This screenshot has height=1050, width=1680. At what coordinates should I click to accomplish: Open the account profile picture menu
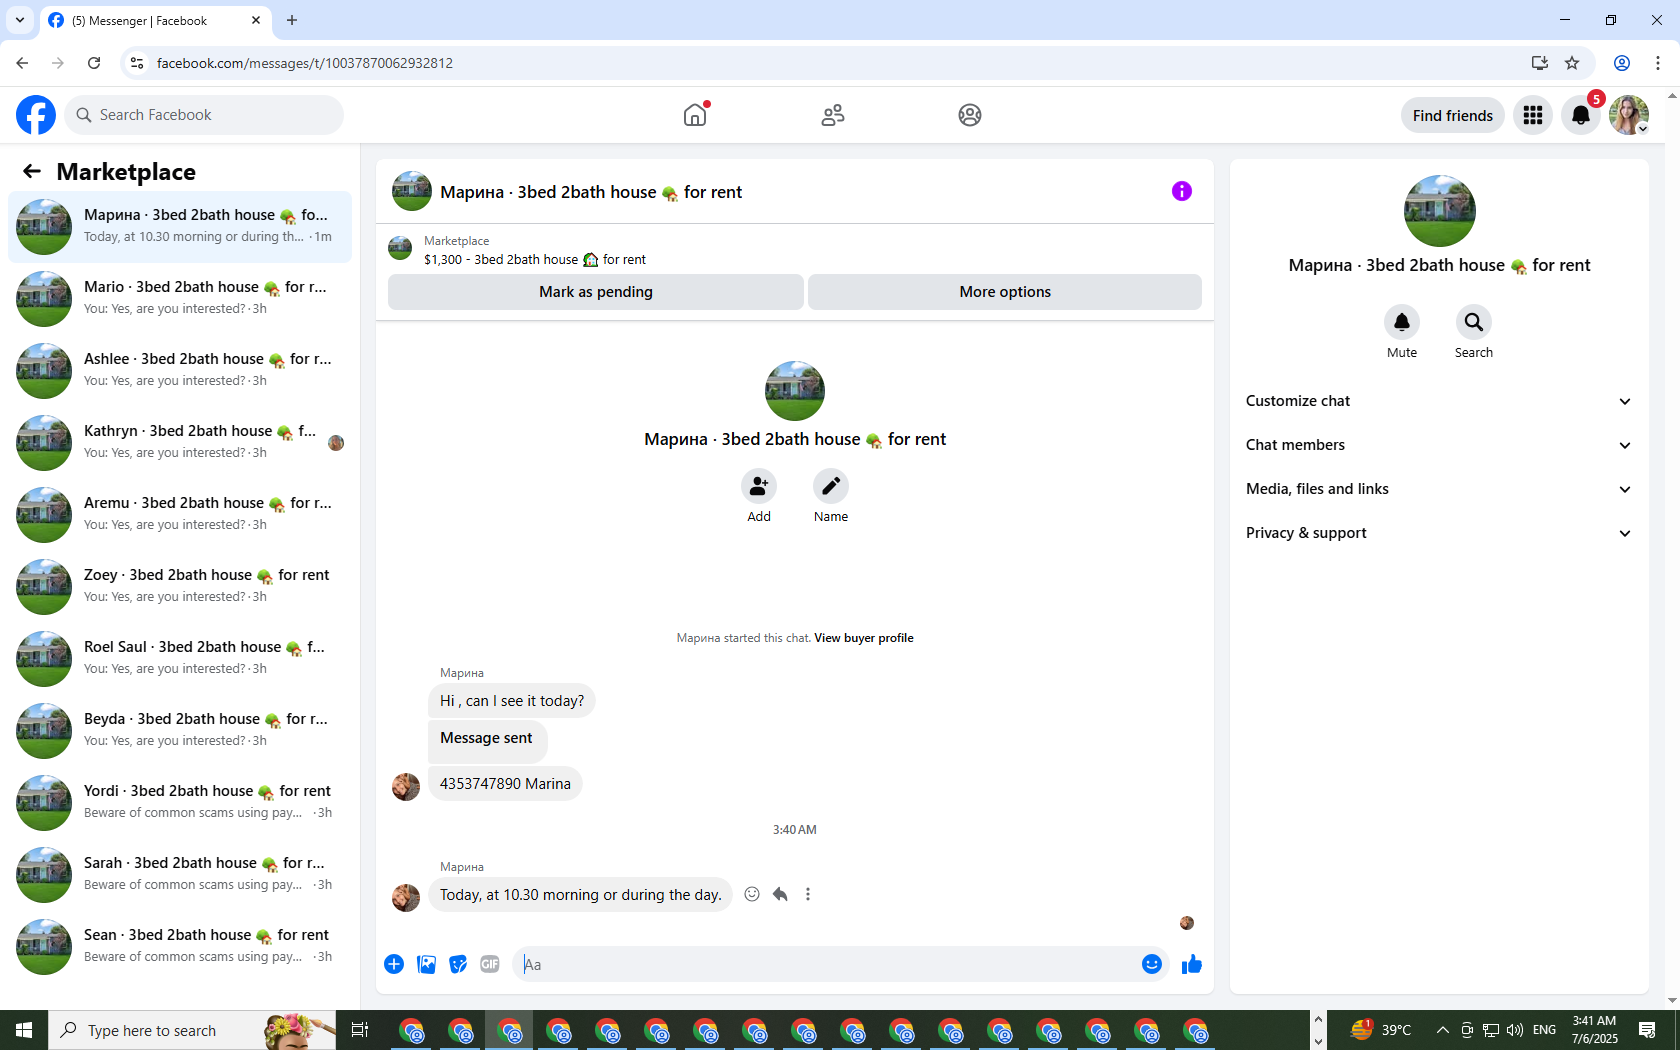pos(1629,115)
